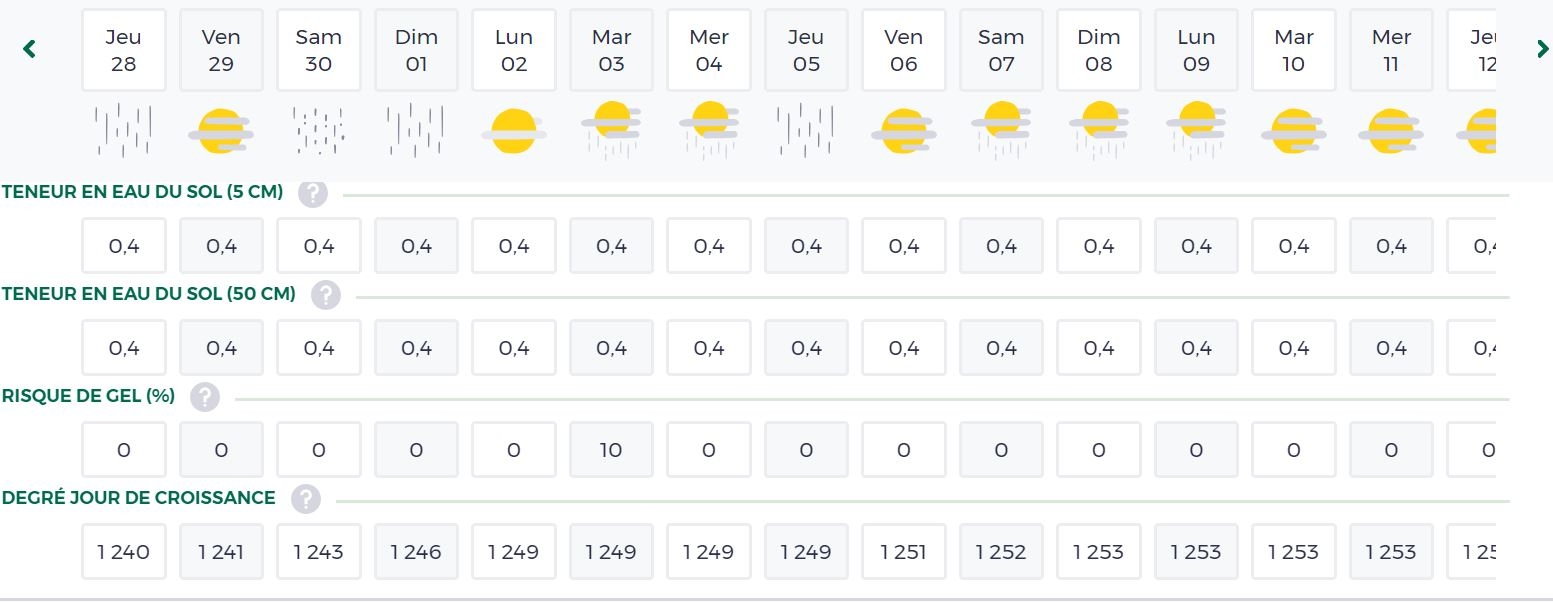Select the Mar 03 day tab
Screen dimensions: 1553x602
(x=611, y=50)
